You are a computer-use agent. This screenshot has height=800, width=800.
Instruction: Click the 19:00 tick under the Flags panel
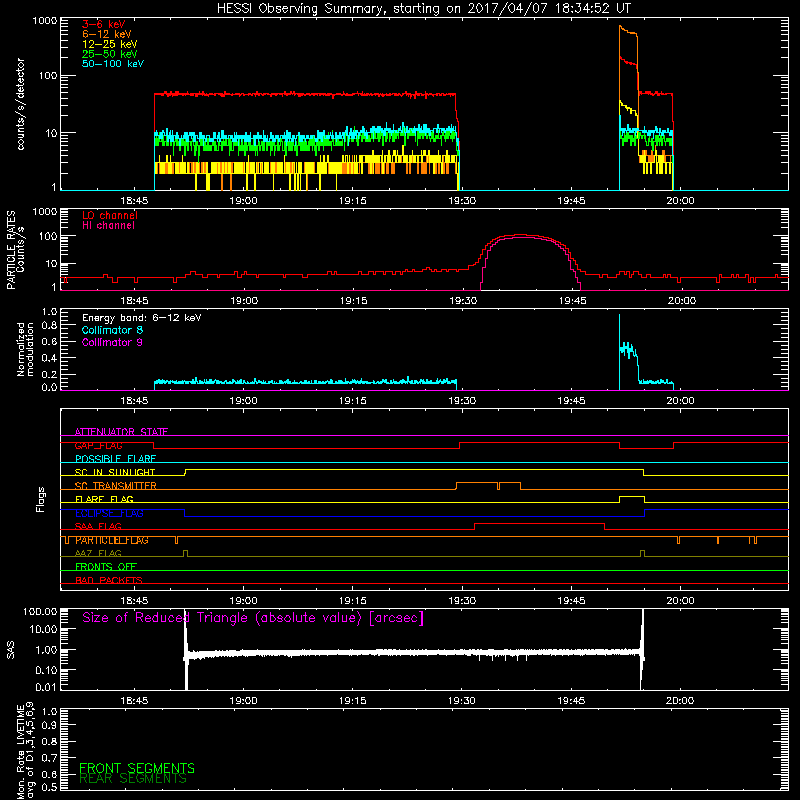tap(243, 601)
